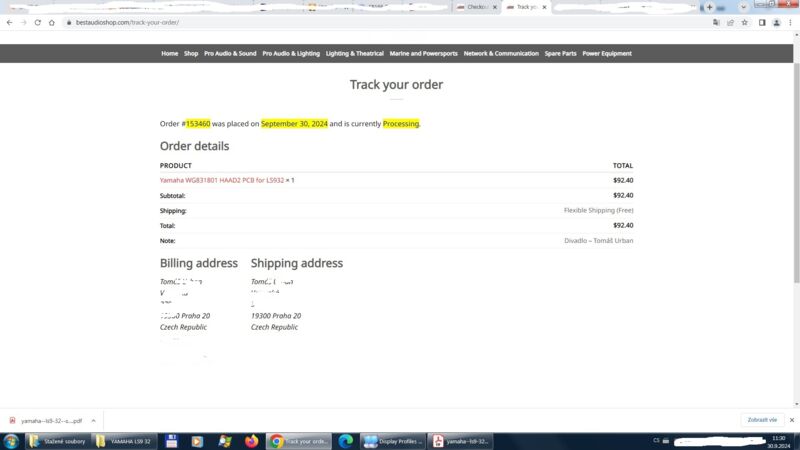Image resolution: width=800 pixels, height=450 pixels.
Task: Open the yamaha-ls9-32 PDF taskbar window
Action: [461, 441]
